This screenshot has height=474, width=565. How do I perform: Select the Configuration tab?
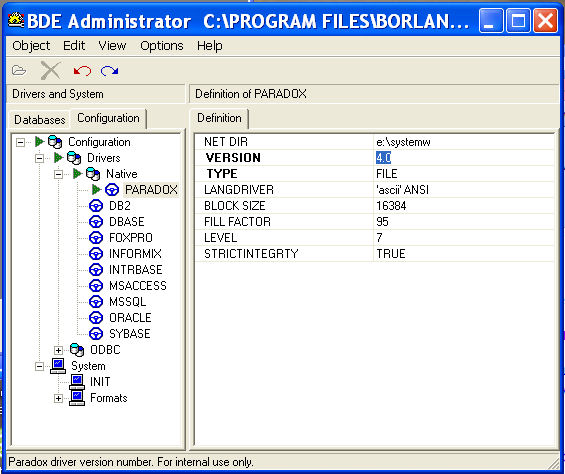[108, 118]
